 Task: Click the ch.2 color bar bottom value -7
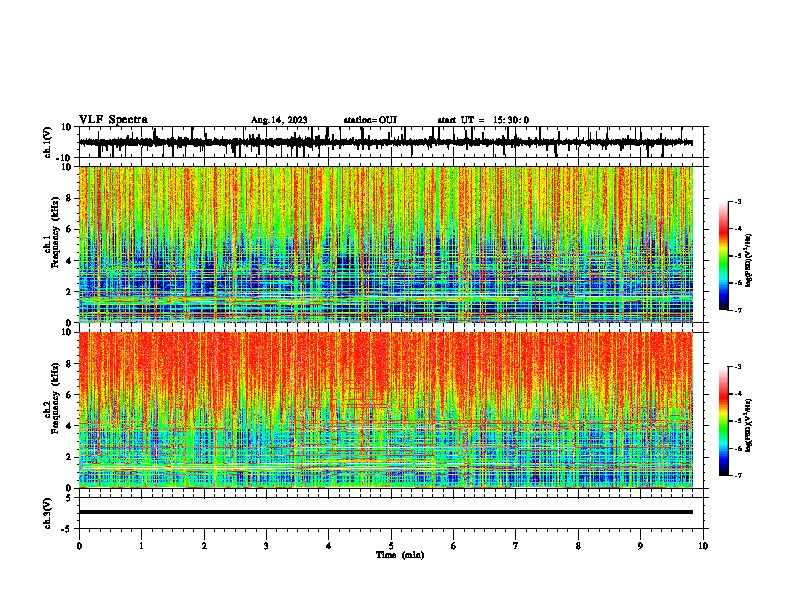737,476
